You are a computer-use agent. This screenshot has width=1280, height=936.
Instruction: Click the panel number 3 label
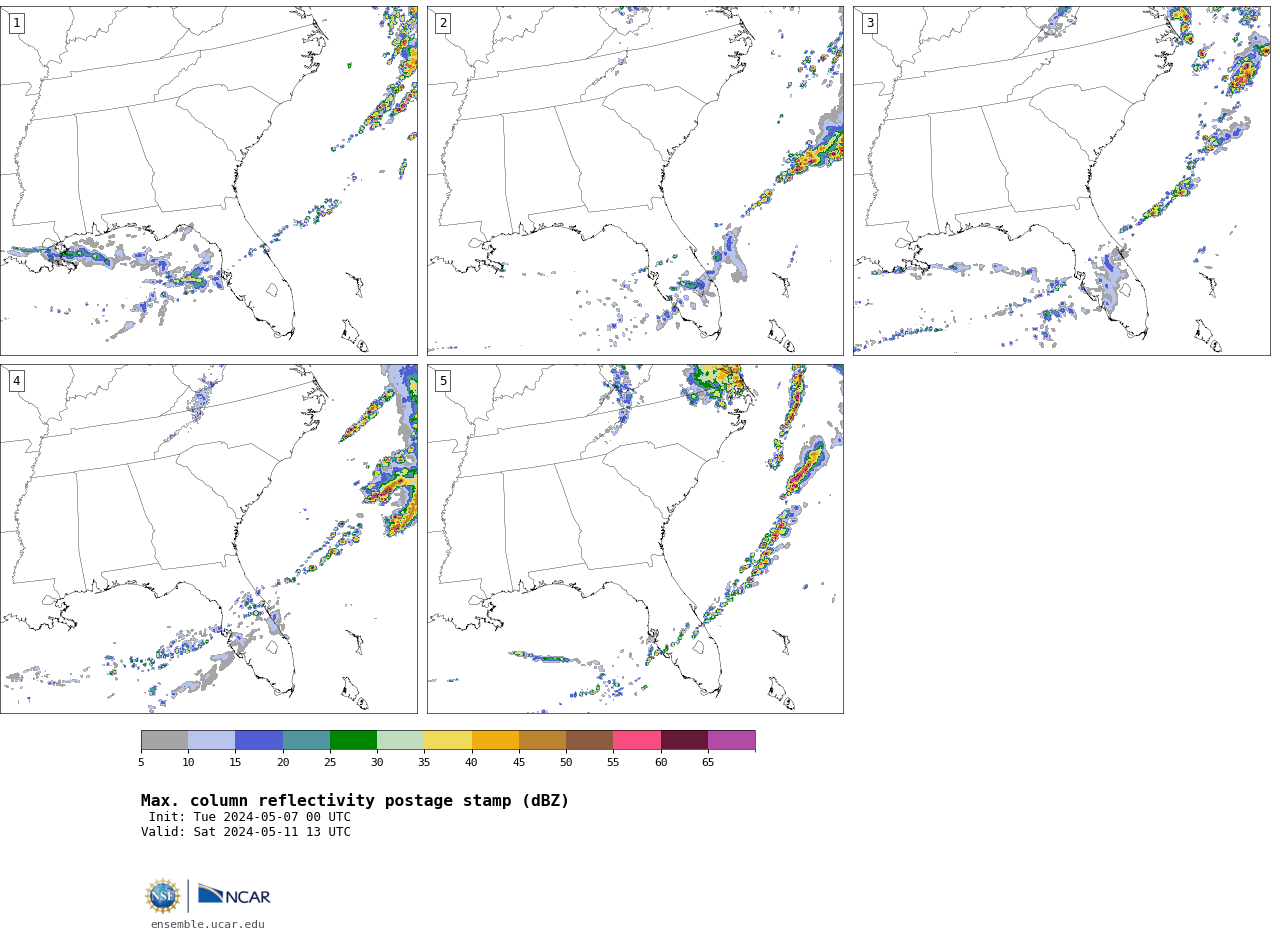869,23
